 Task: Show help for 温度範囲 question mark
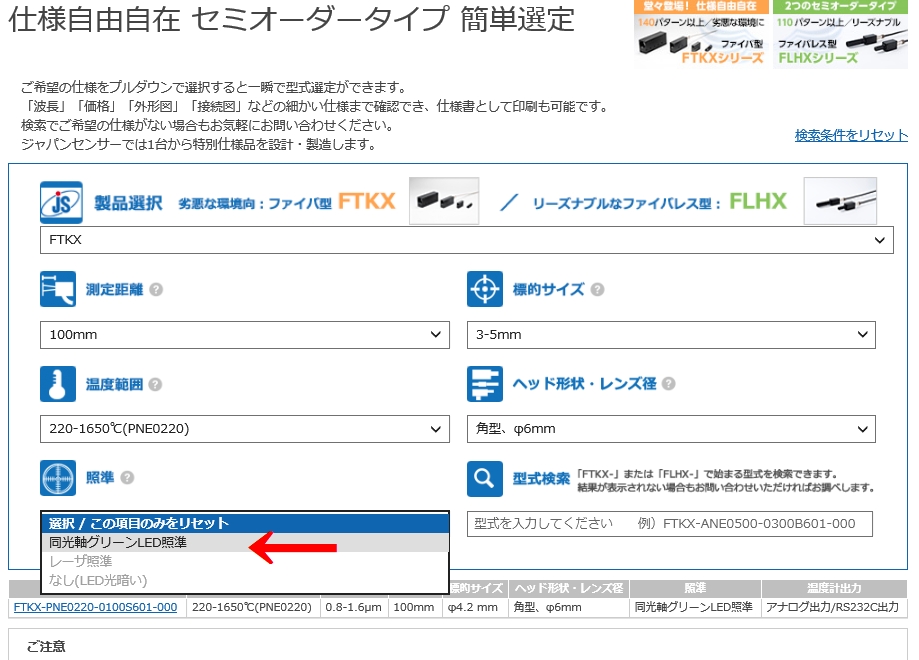pyautogui.click(x=155, y=385)
